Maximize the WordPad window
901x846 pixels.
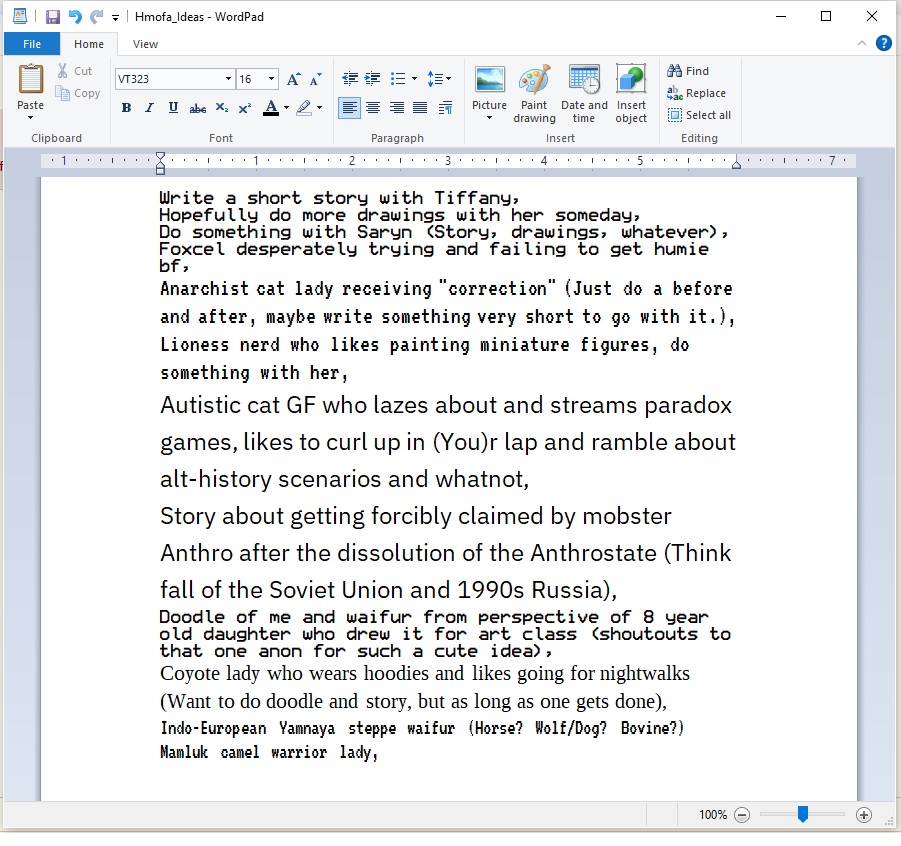click(826, 16)
